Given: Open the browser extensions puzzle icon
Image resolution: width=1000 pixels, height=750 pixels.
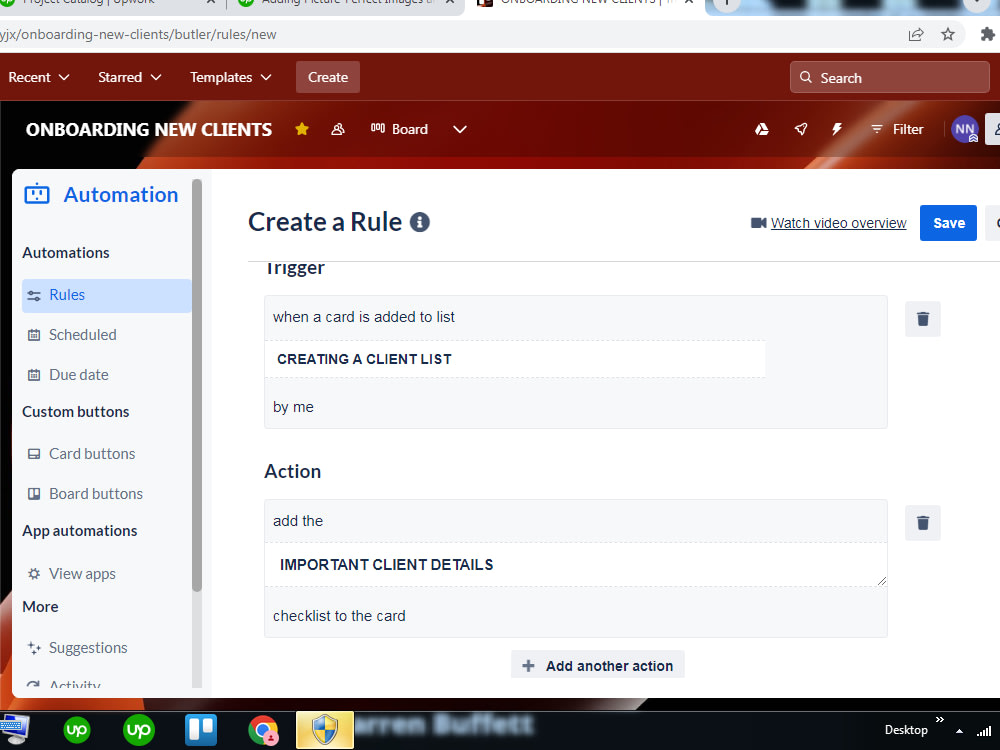Looking at the screenshot, I should (x=987, y=34).
